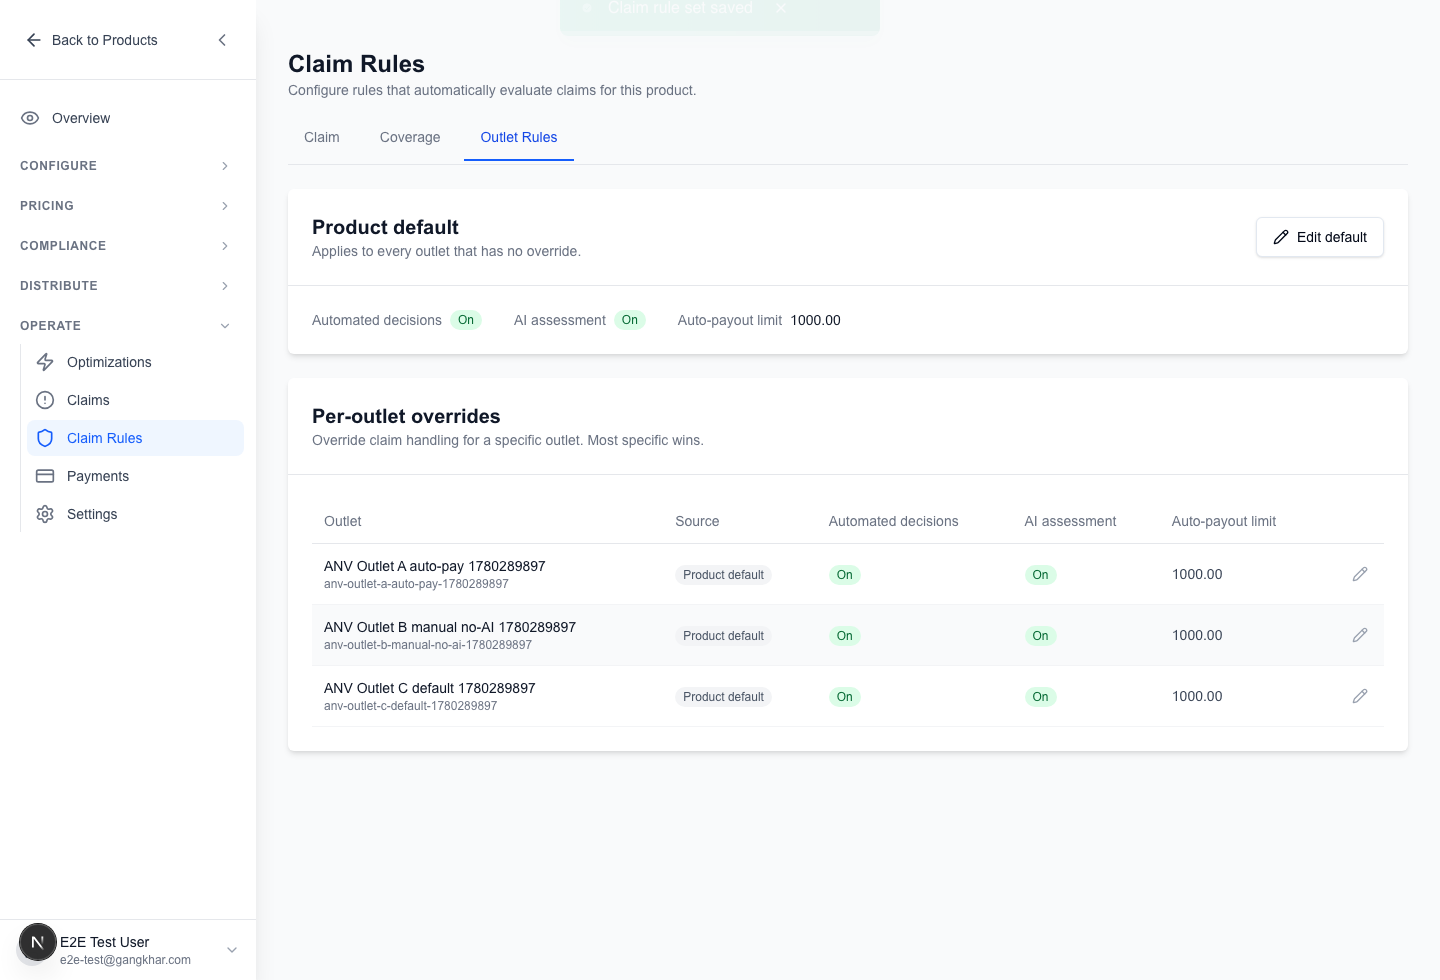Click the Auto-payout limit column header
The width and height of the screenshot is (1440, 980).
tap(1224, 521)
